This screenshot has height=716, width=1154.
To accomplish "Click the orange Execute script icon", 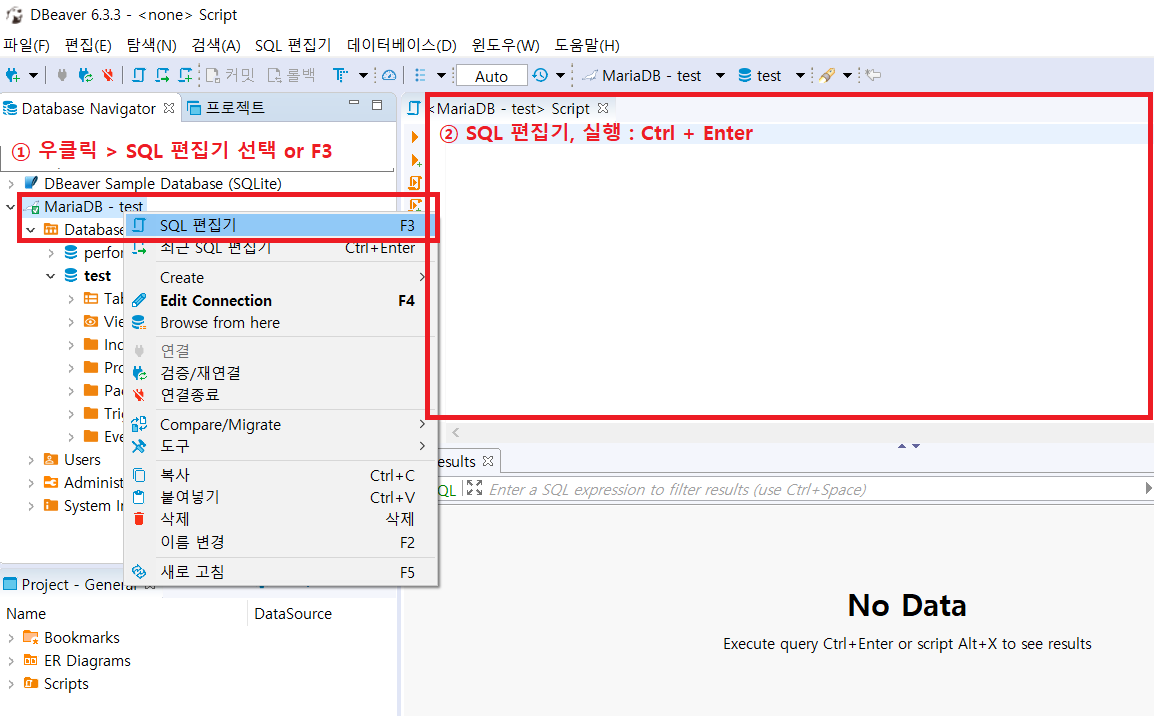I will pyautogui.click(x=415, y=182).
